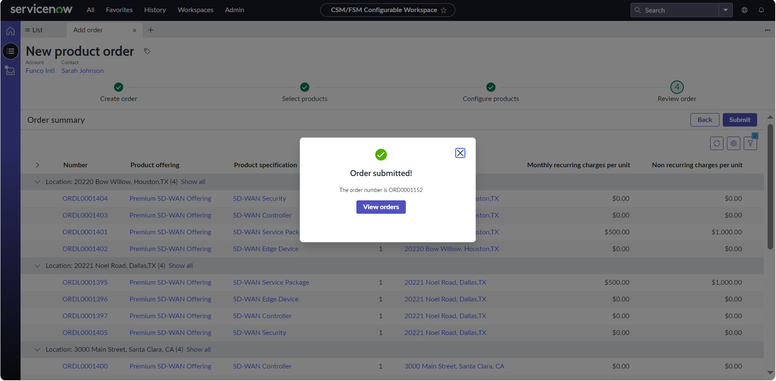Open SD-WAN Security spec in ORDL0001405 row

coord(259,333)
